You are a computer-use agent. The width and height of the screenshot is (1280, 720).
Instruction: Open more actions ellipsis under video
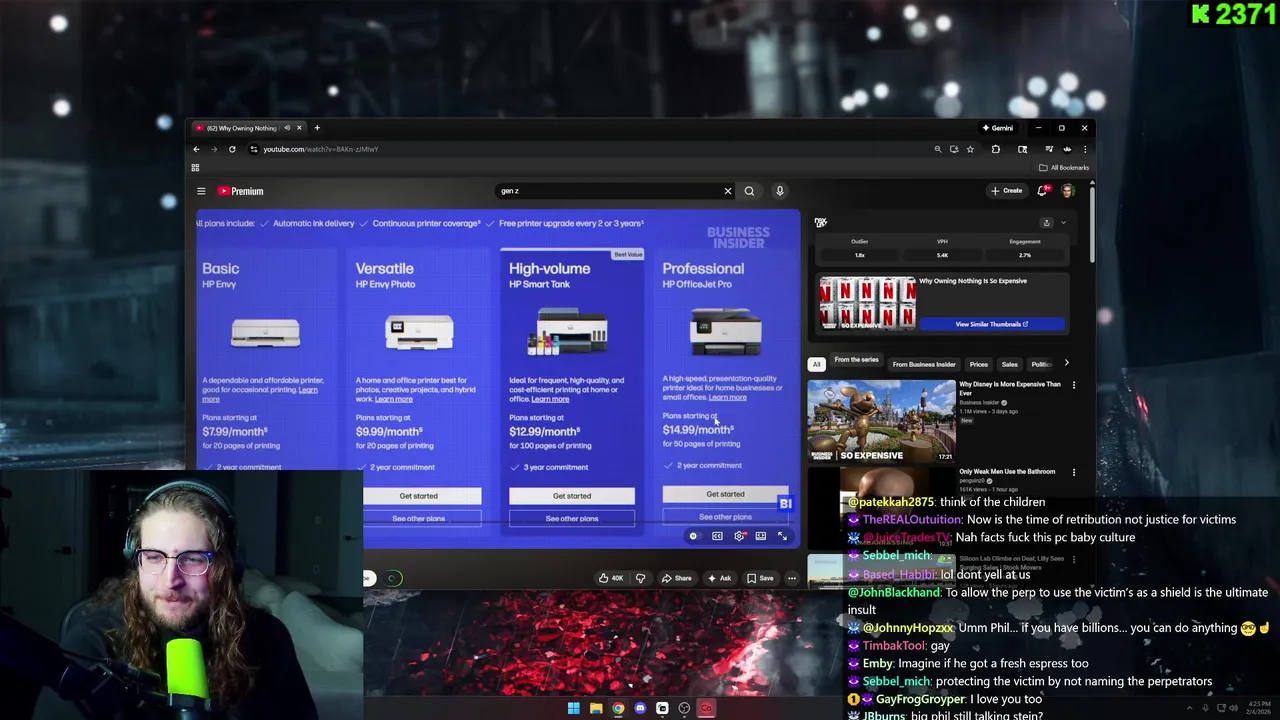[x=792, y=578]
